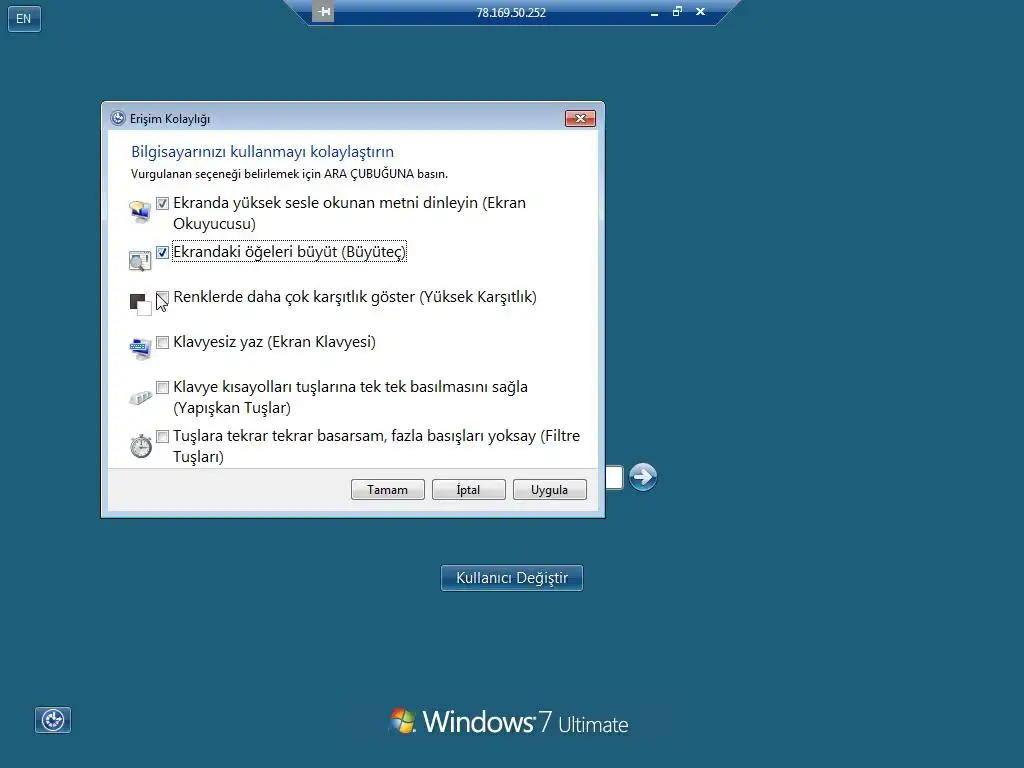
Task: Close the Erişim Kolaylığı dialog
Action: pos(580,118)
